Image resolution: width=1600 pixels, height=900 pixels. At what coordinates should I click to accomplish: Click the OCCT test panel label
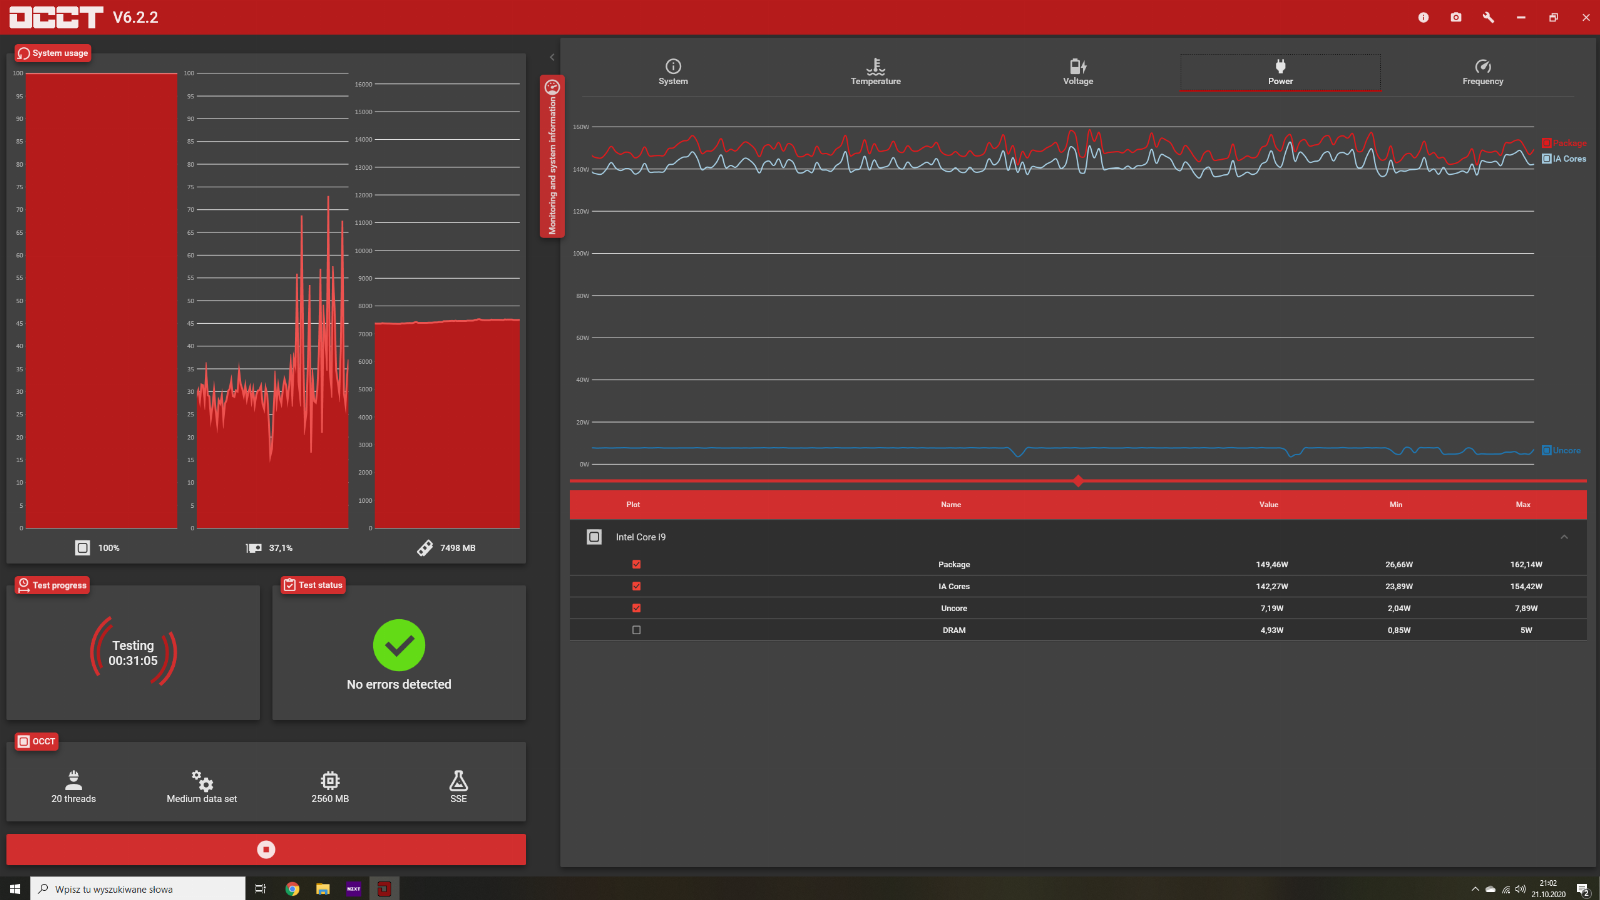click(37, 741)
